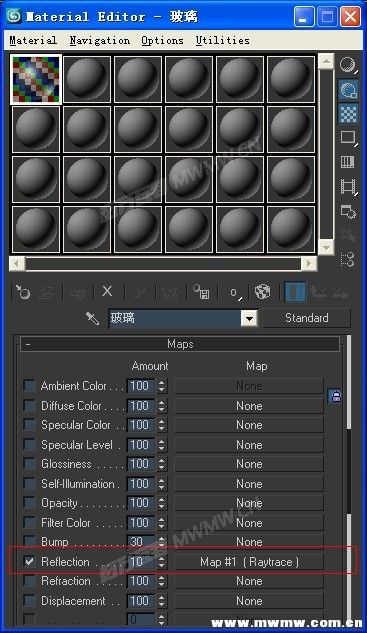Viewport: 367px width, 633px height.
Task: Click the Make Material Copy icon
Action: [x=138, y=292]
